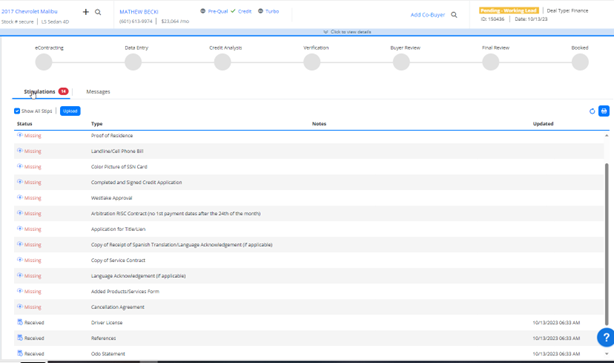Click the search icon beside Add Co-Buyer
The width and height of the screenshot is (614, 363).
coord(454,15)
